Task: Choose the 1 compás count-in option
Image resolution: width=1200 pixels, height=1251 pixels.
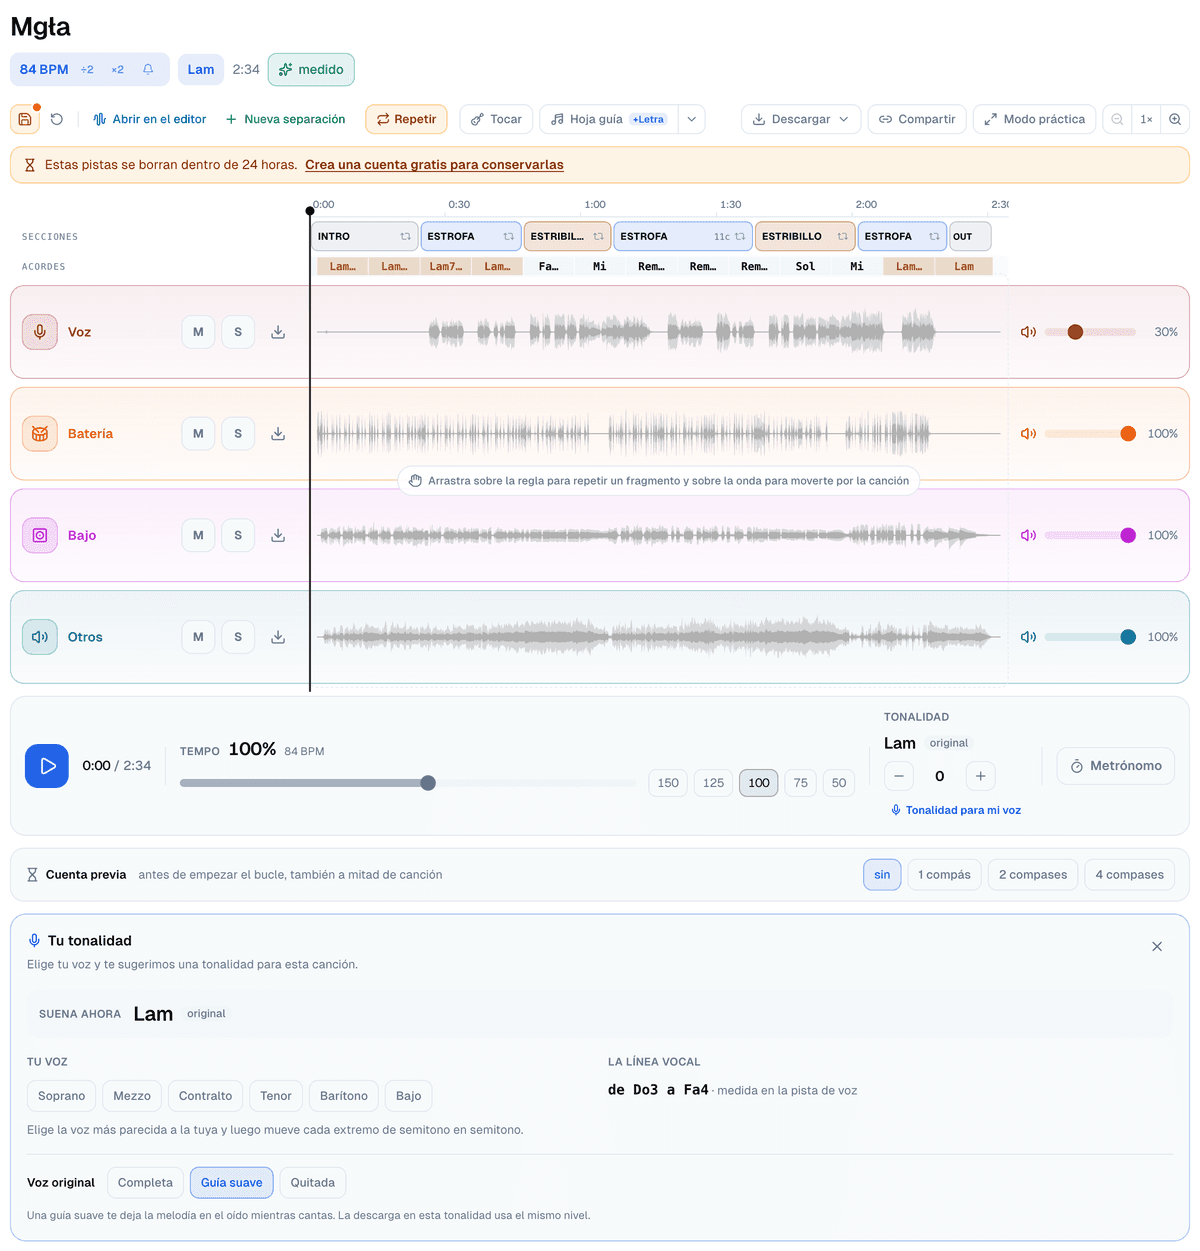Action: click(x=944, y=875)
